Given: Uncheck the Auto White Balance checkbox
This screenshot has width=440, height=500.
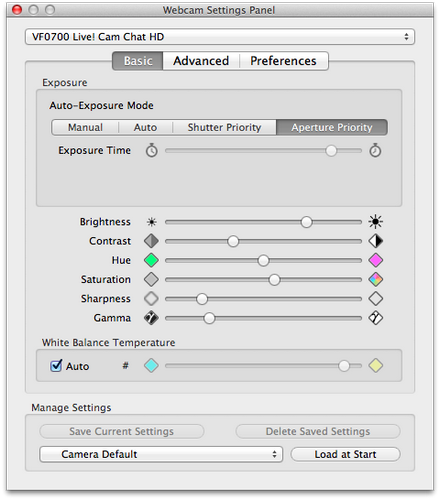Looking at the screenshot, I should pos(56,366).
